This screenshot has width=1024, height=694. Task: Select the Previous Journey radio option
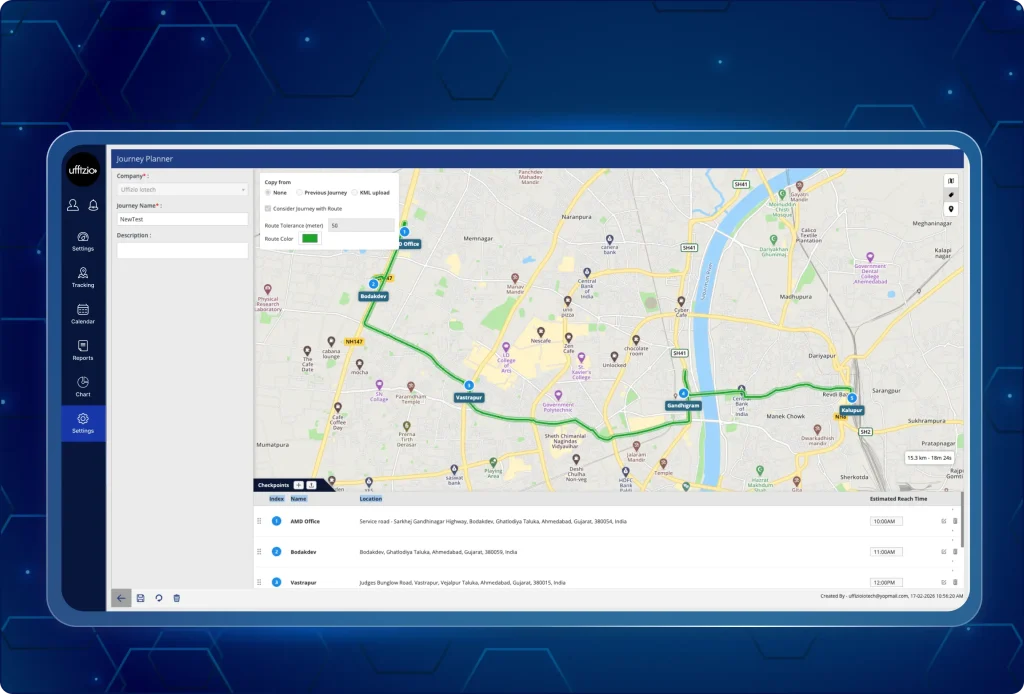click(x=300, y=192)
